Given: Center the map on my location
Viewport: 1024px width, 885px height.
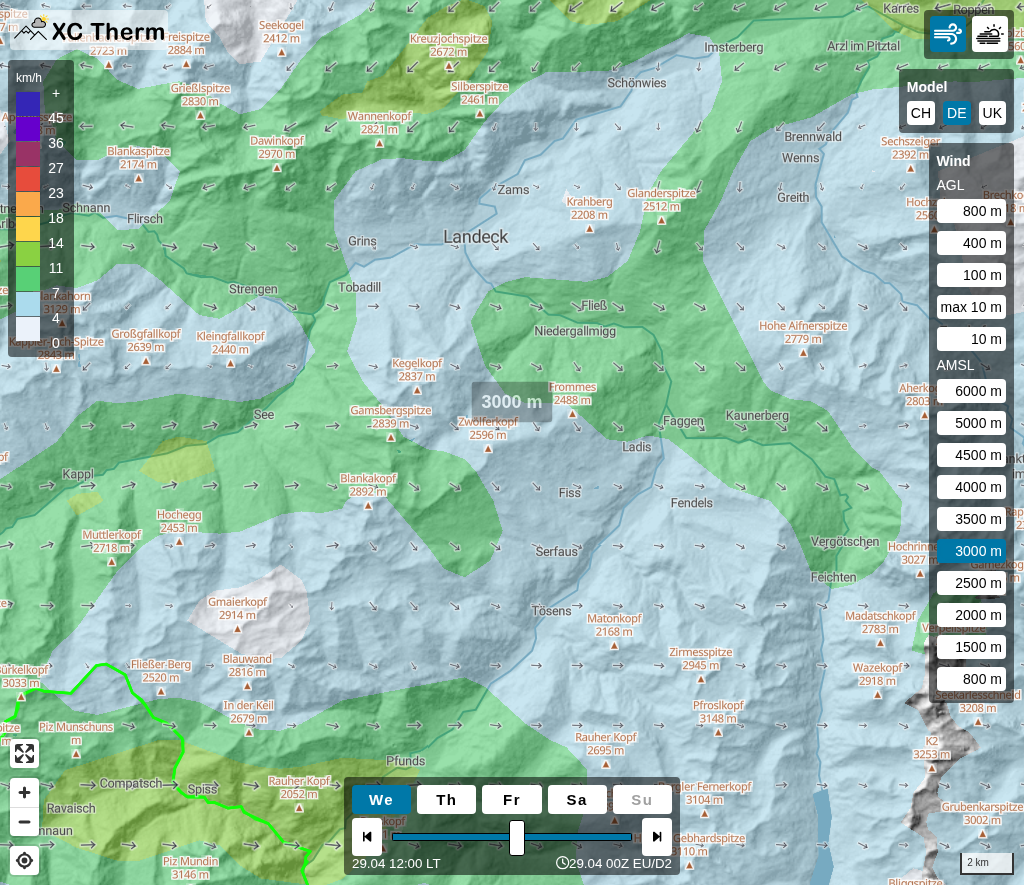Looking at the screenshot, I should (25, 860).
